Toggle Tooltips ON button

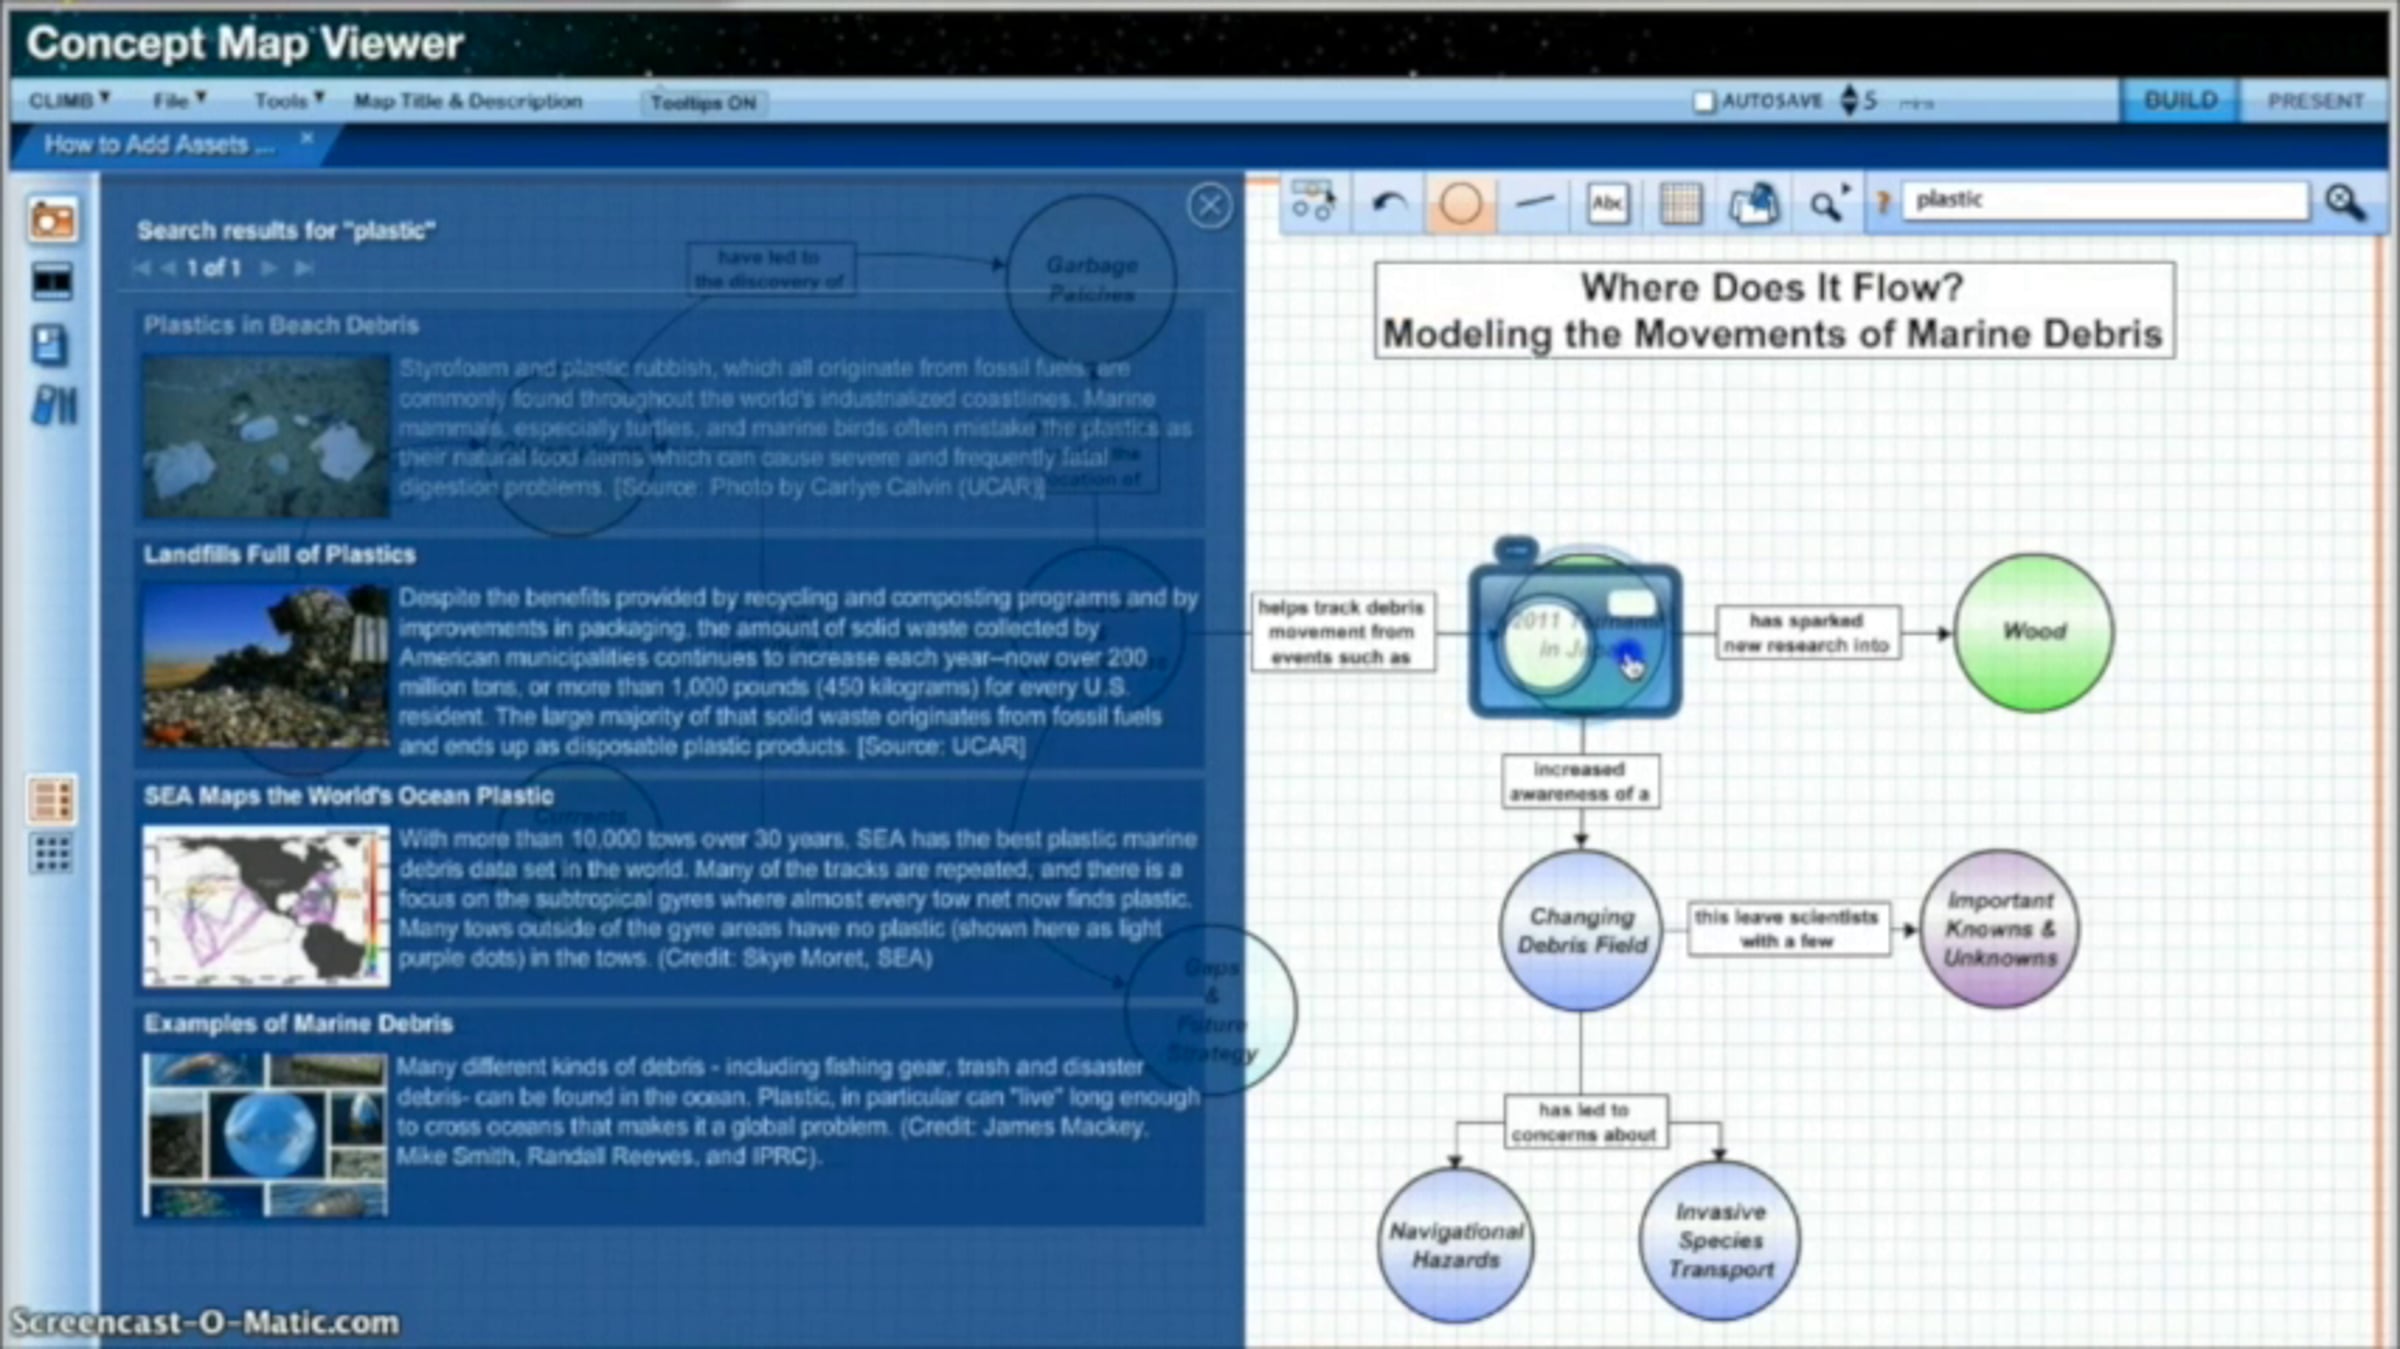point(703,102)
